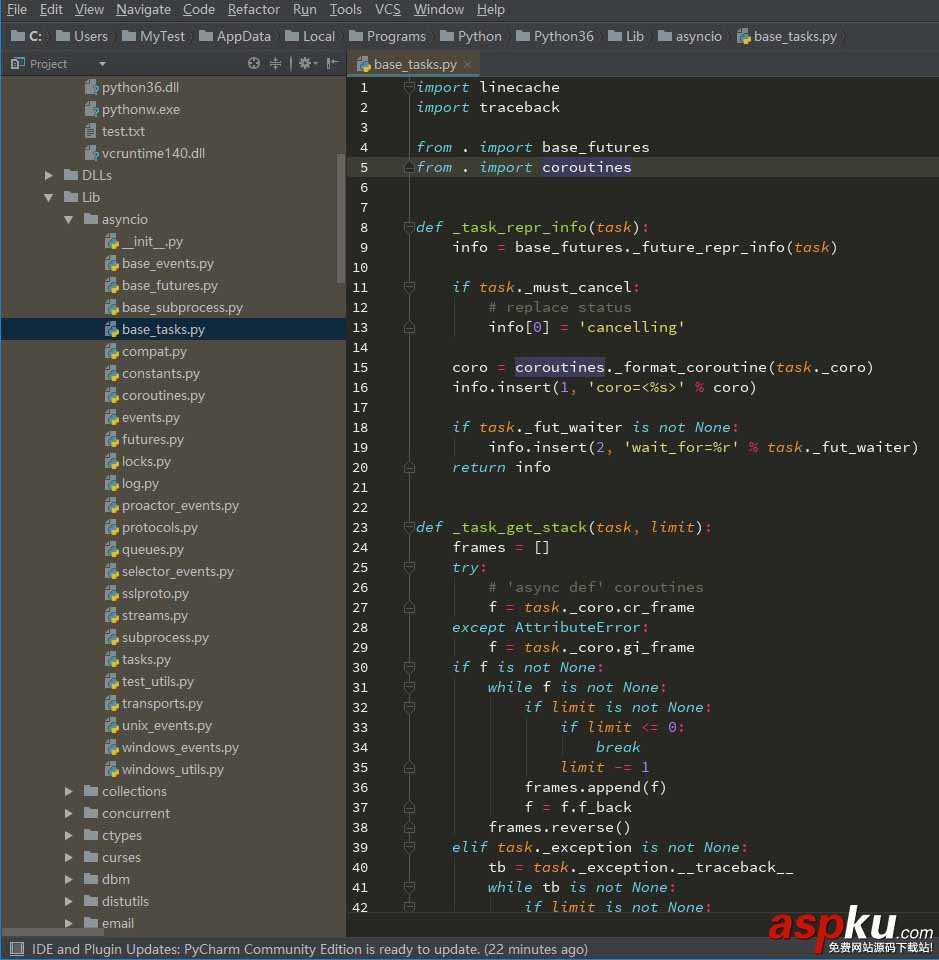This screenshot has width=939, height=960.
Task: Click the Programs breadcrumb folder
Action: tap(387, 36)
